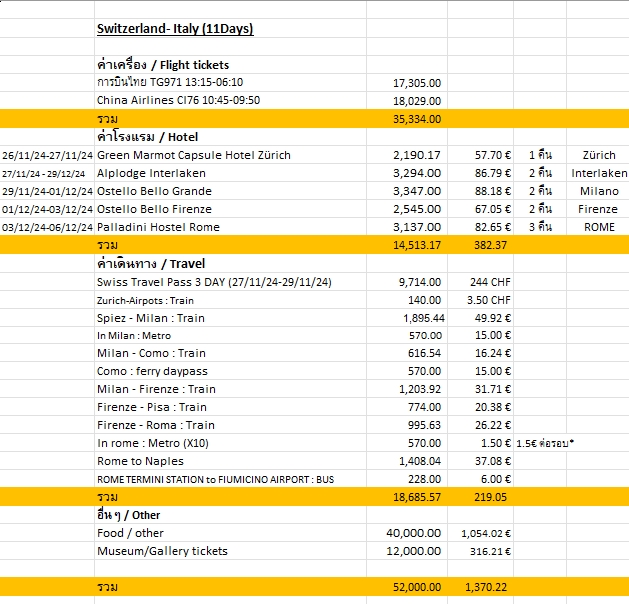Click the city cell 'Interlaken'
Screen dimensions: 629x604
[x=599, y=173]
